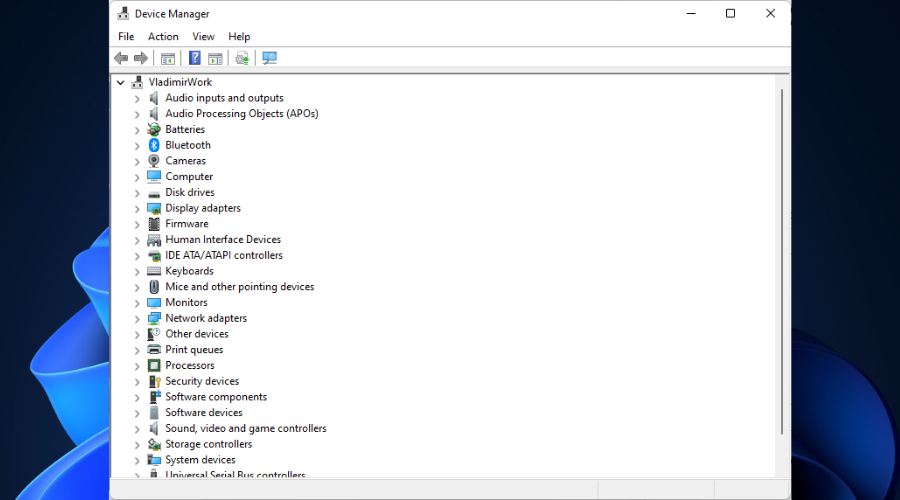Click the Show/Hide Action Pane toolbar icon
900x500 pixels.
pyautogui.click(x=215, y=58)
